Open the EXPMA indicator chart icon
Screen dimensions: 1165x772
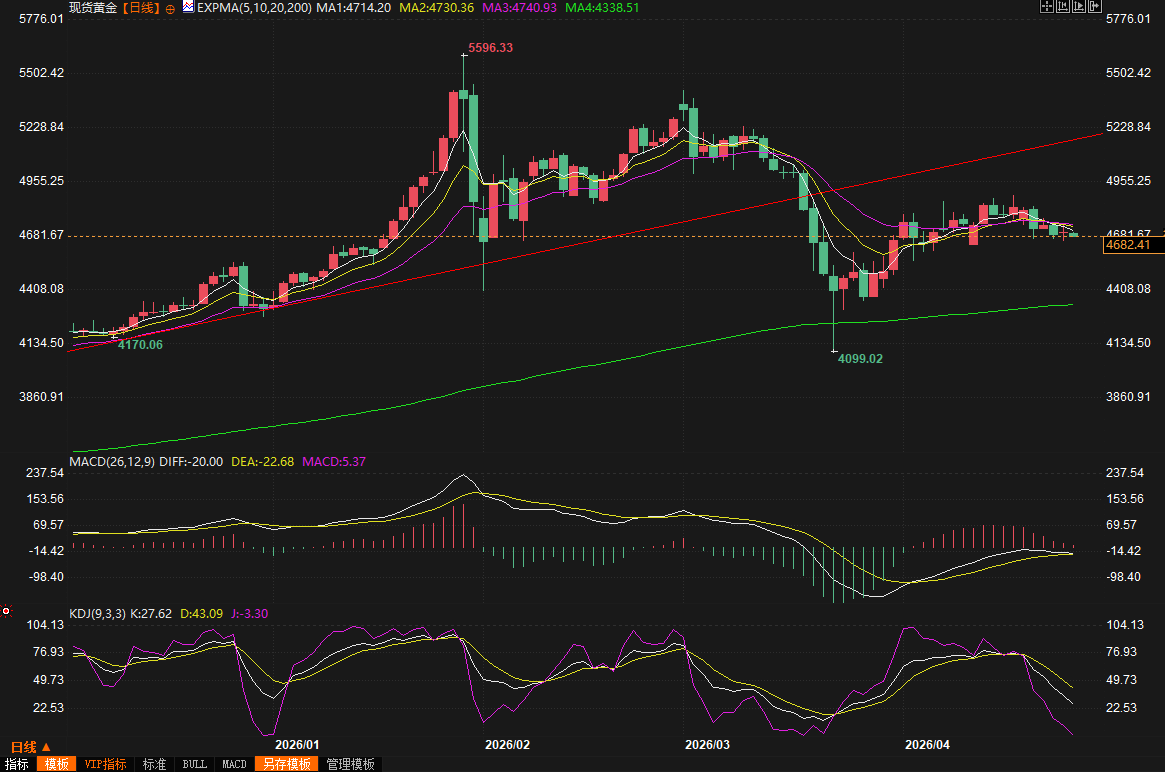click(189, 7)
